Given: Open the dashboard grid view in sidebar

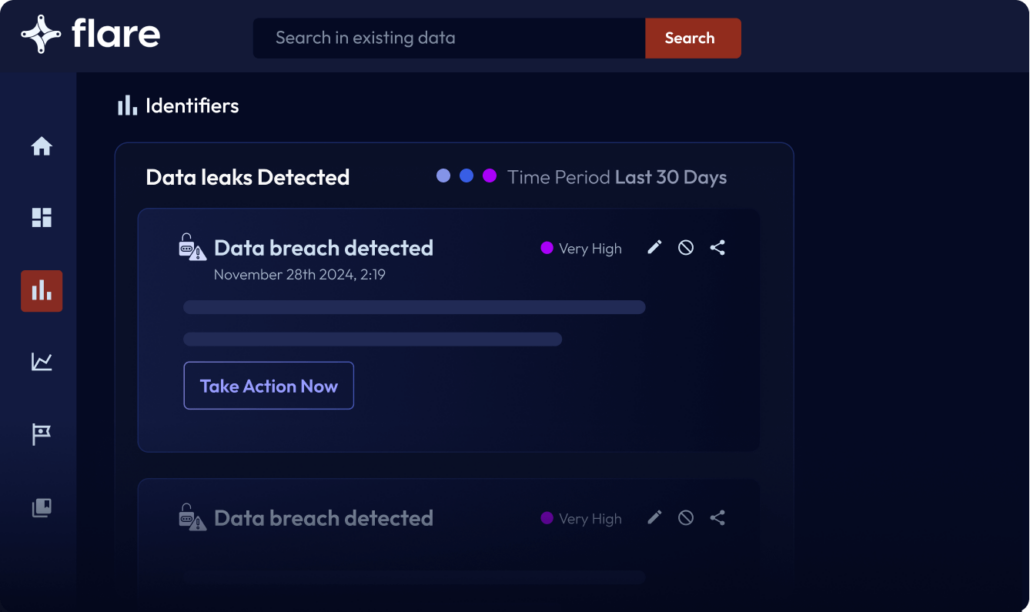Looking at the screenshot, I should pyautogui.click(x=41, y=218).
